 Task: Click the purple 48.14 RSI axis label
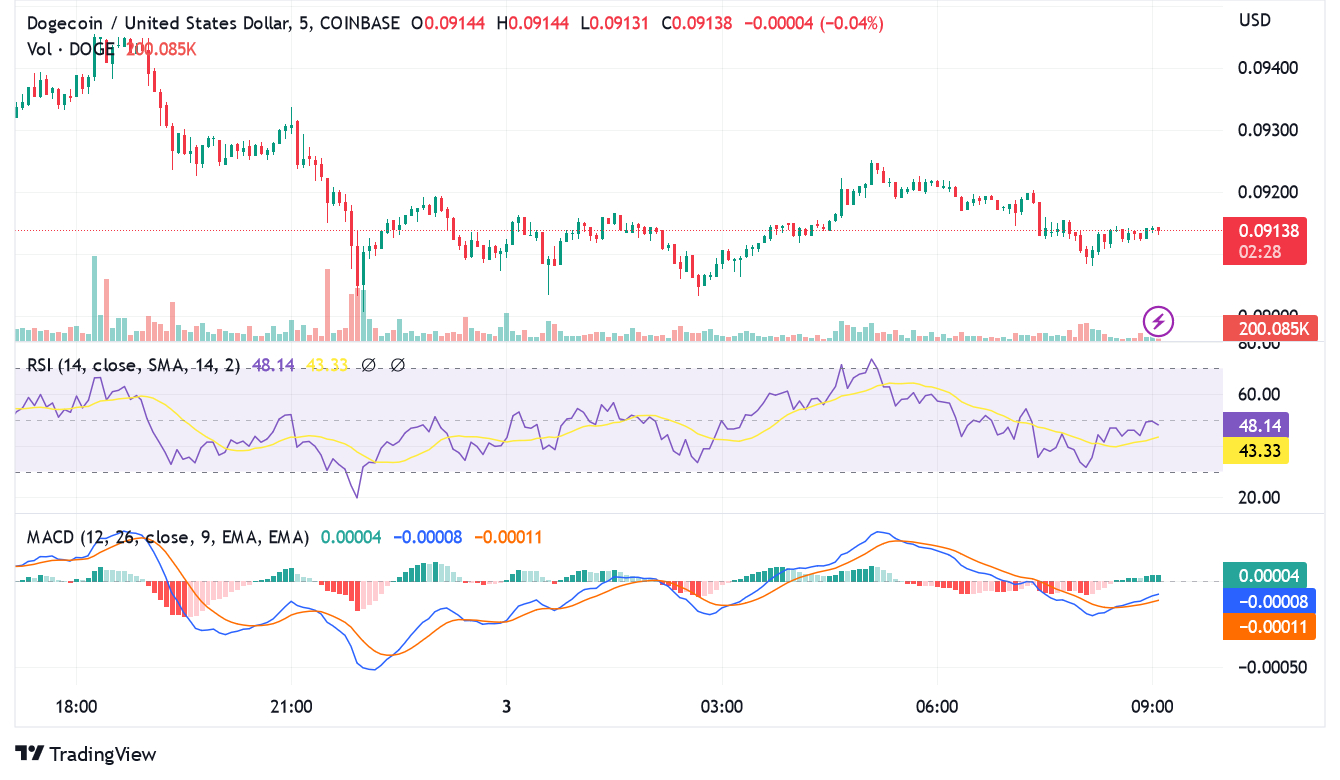1256,425
